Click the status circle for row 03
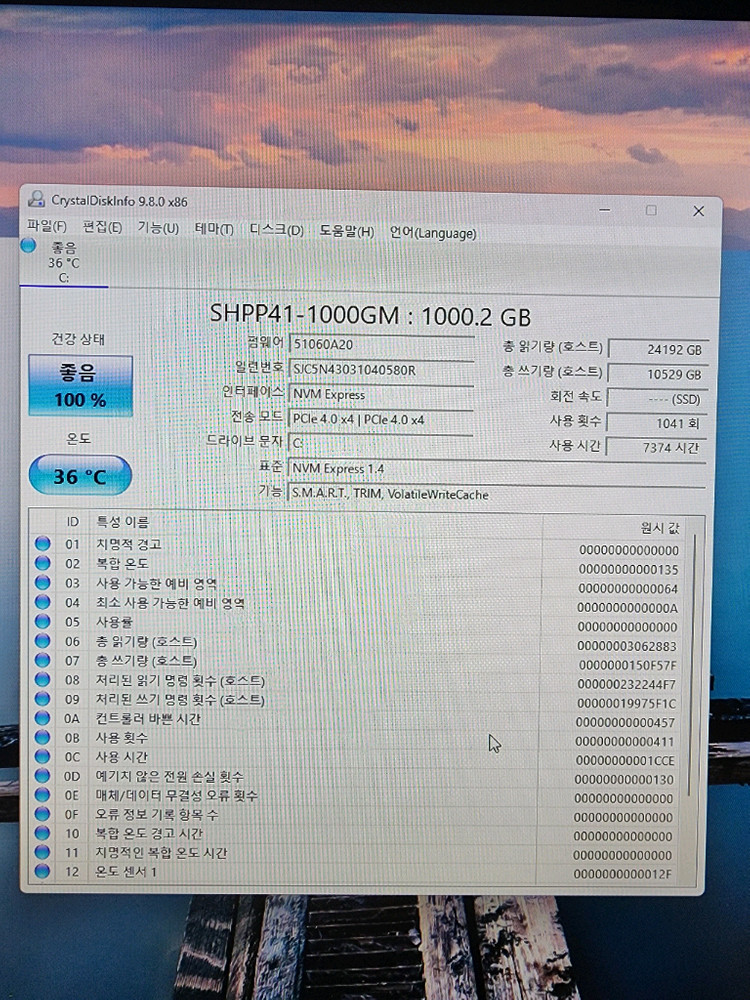 click(43, 582)
